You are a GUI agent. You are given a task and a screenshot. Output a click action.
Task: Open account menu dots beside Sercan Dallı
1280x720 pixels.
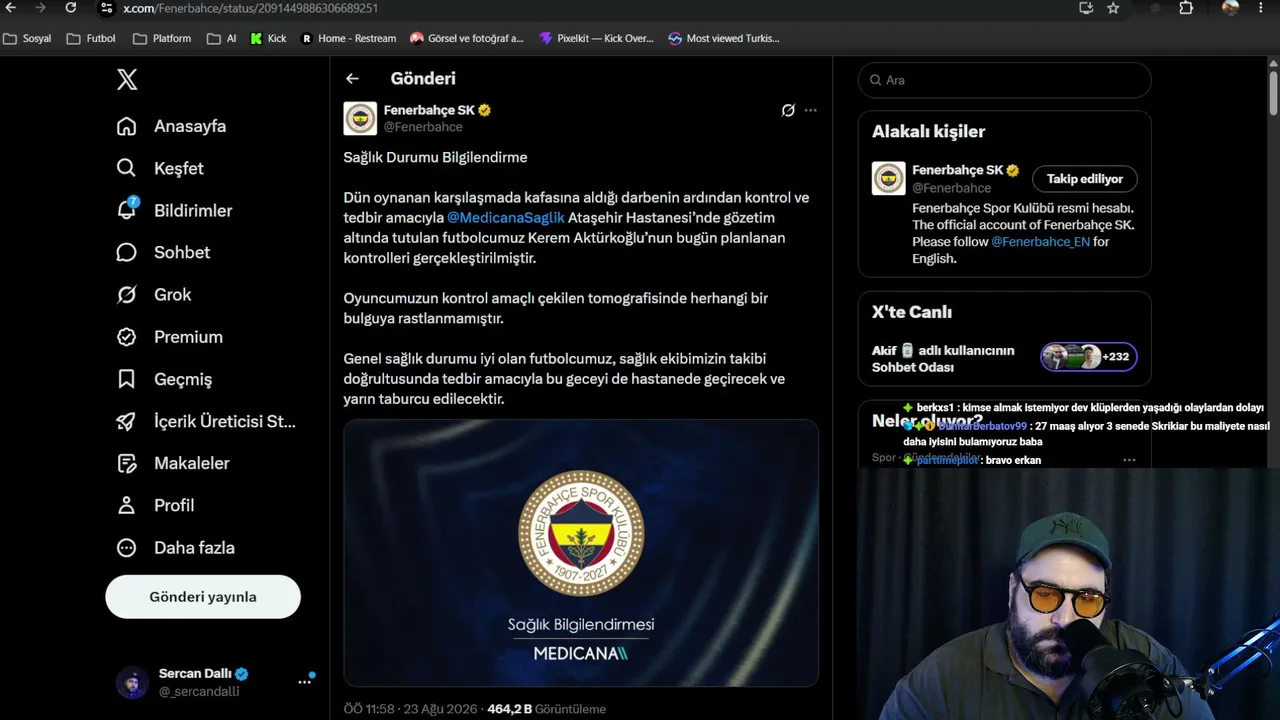pyautogui.click(x=304, y=682)
